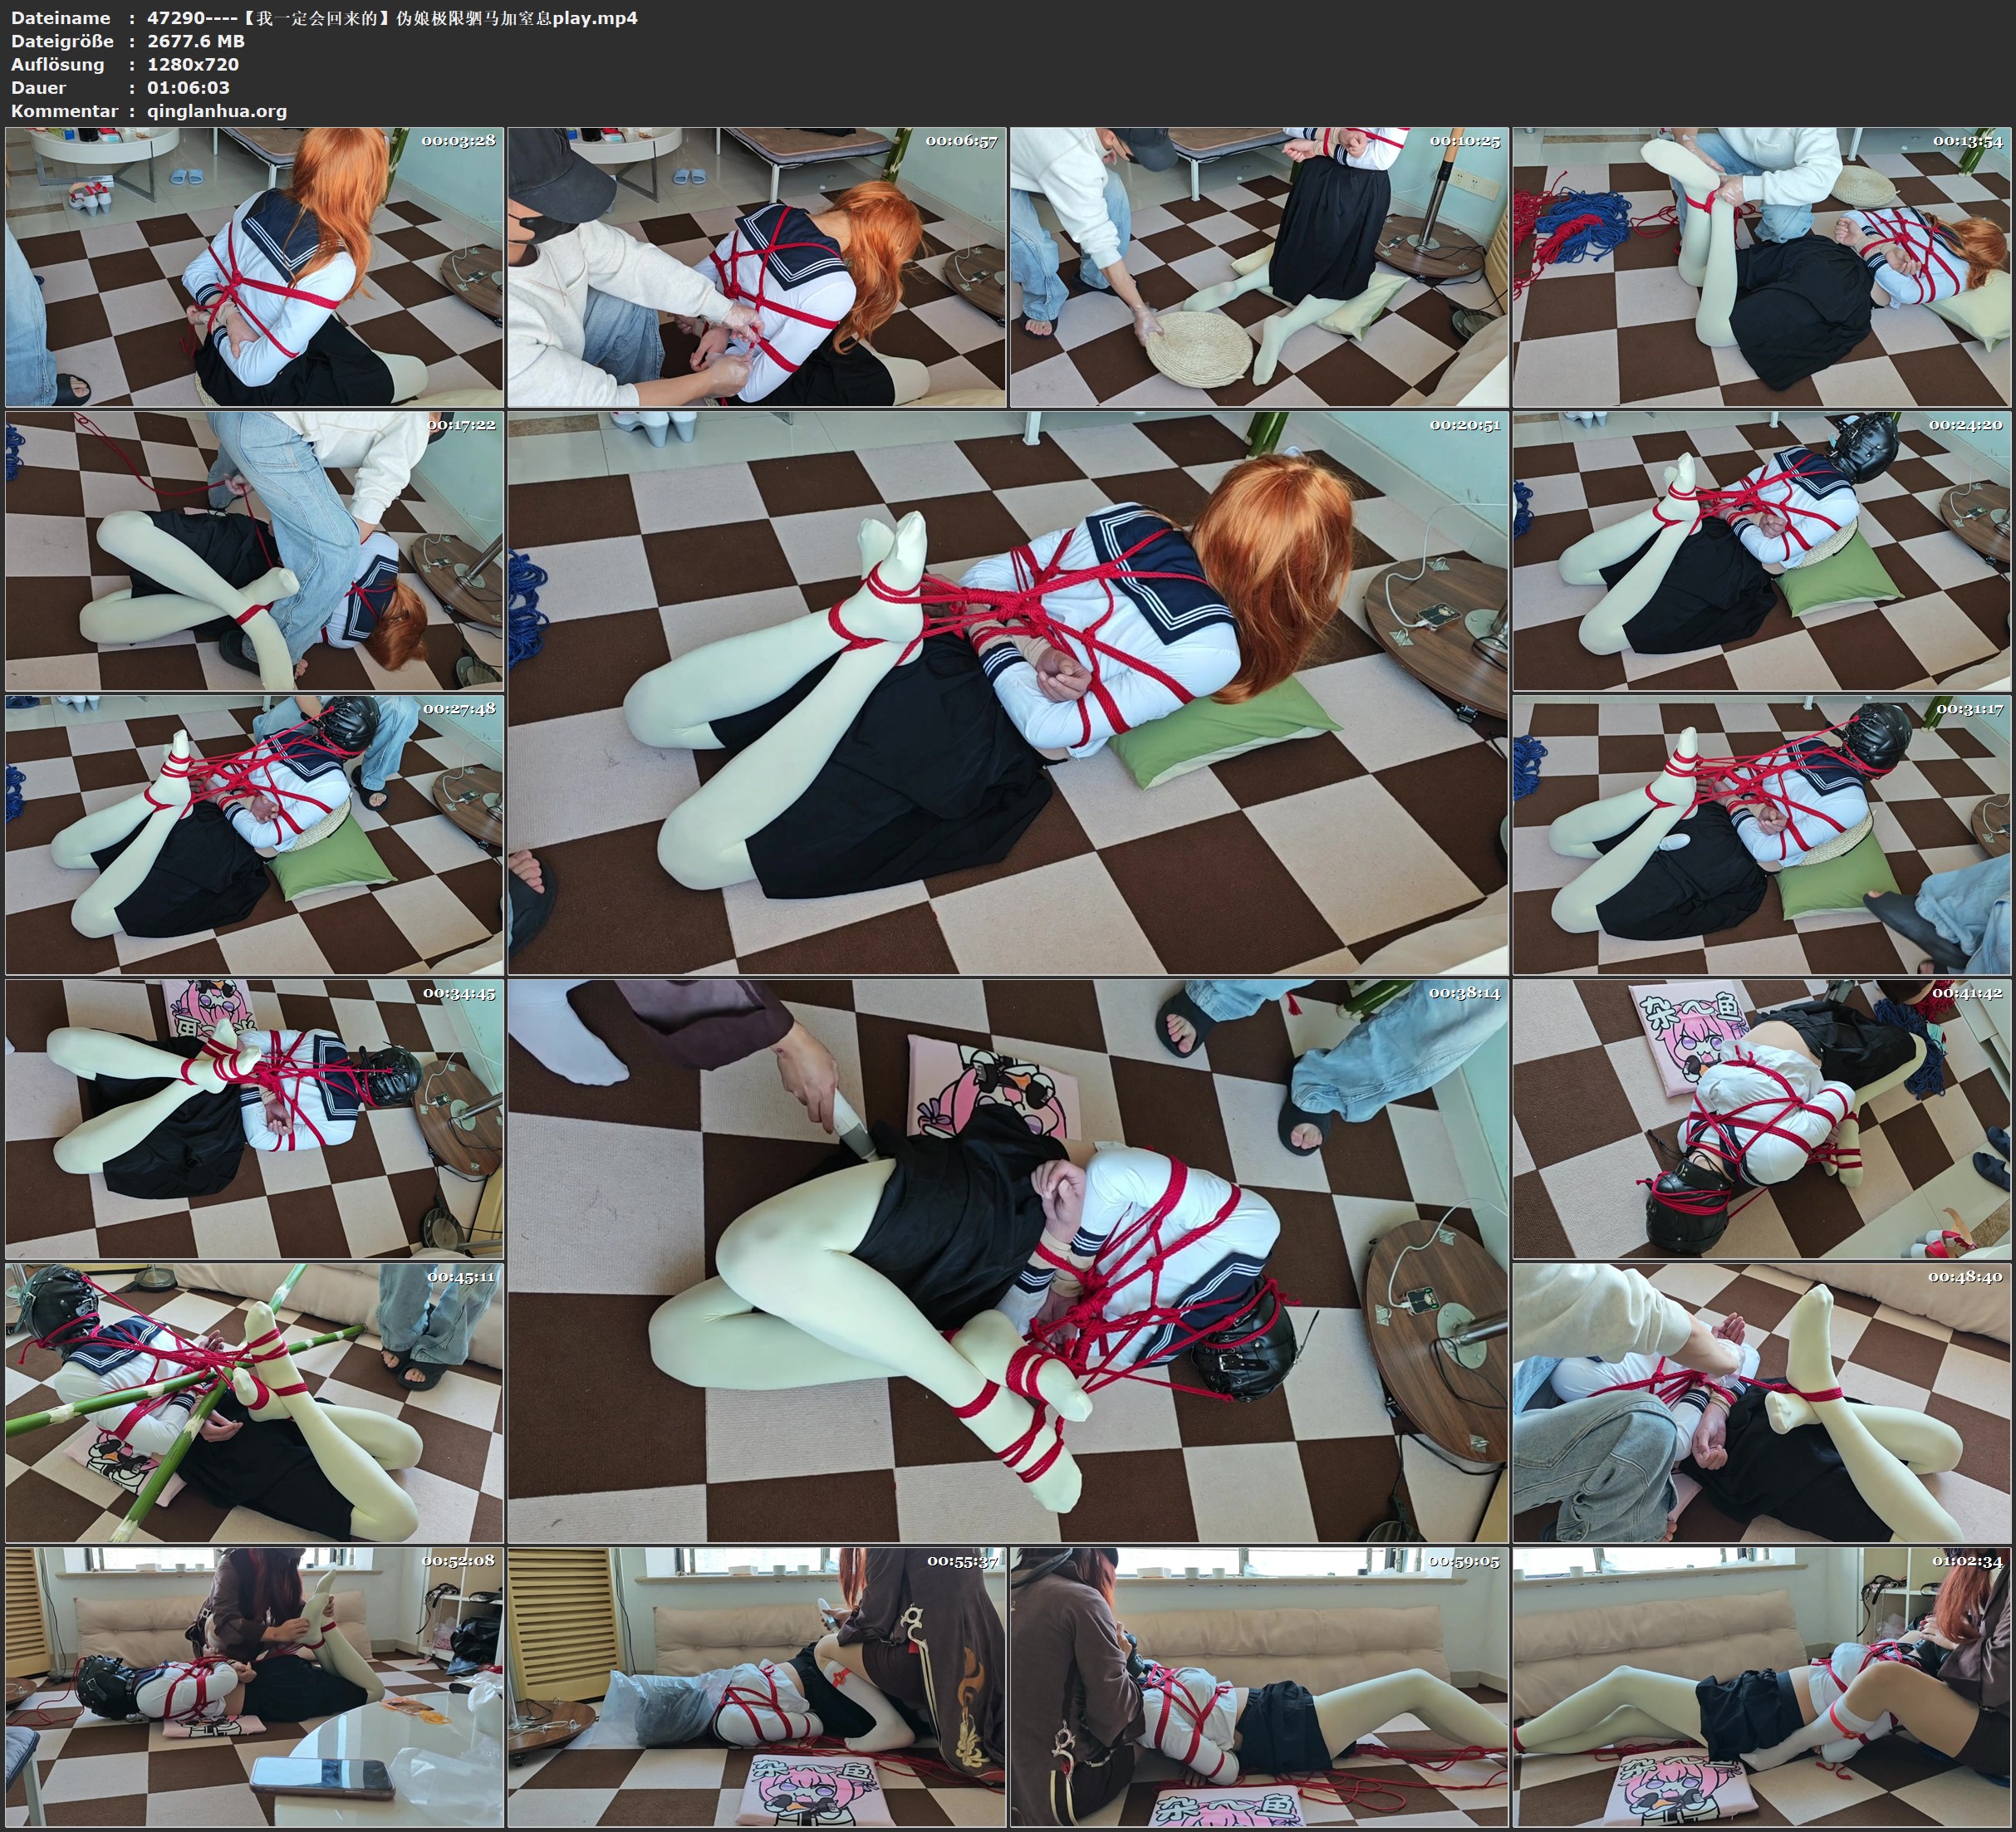The image size is (2016, 1832).
Task: Select the large 00:20:51 frame
Action: click(1008, 692)
